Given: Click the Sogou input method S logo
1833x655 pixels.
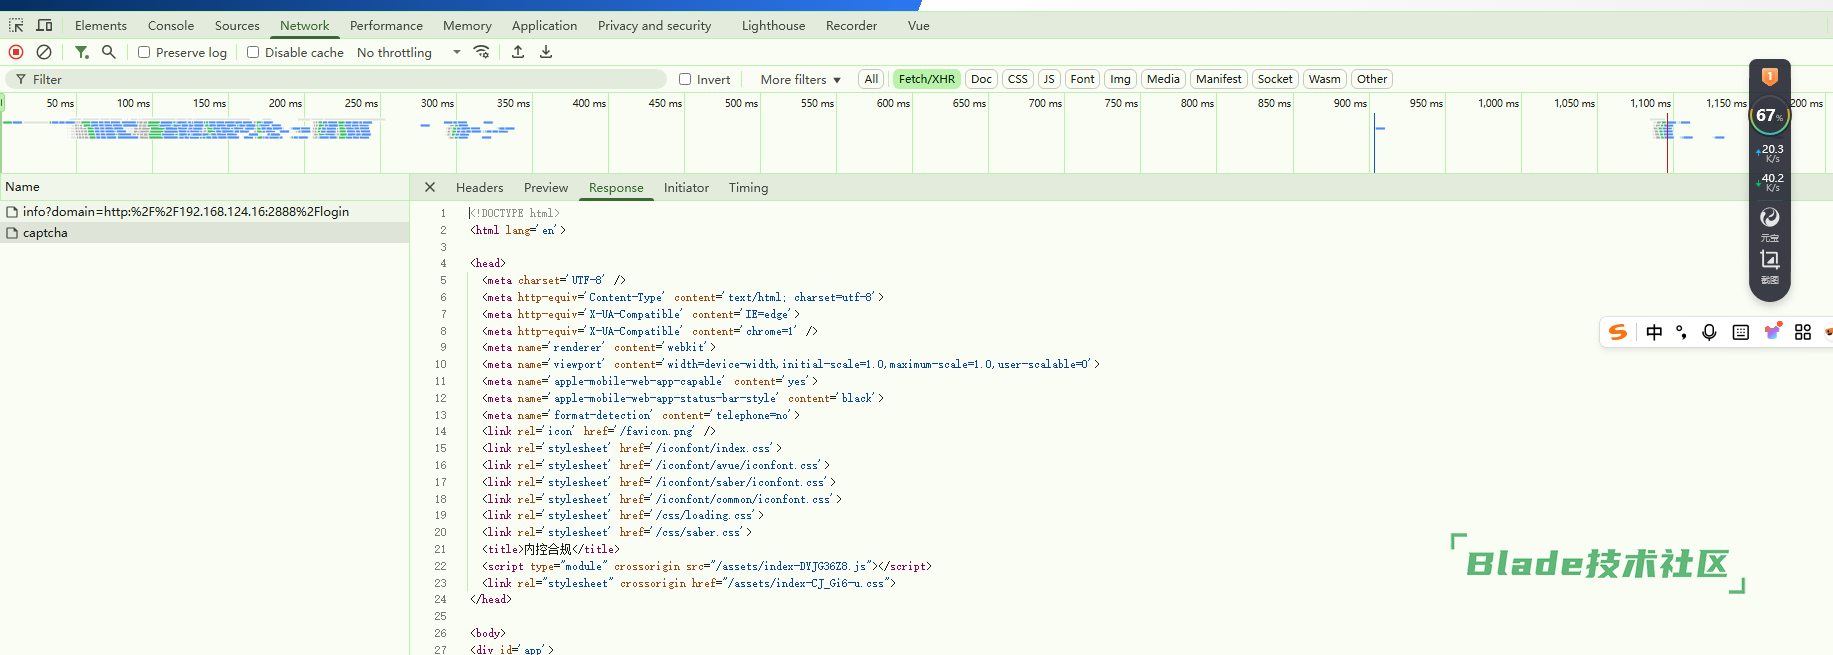Looking at the screenshot, I should [x=1618, y=332].
